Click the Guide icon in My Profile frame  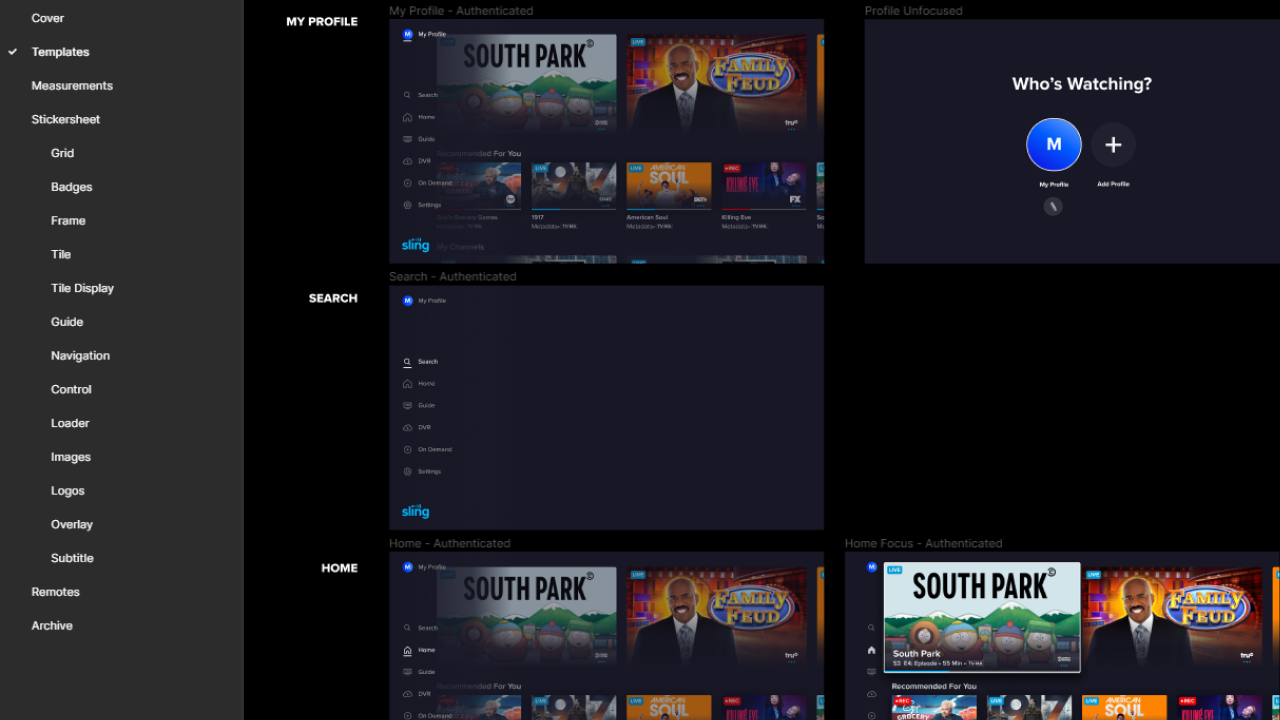407,139
